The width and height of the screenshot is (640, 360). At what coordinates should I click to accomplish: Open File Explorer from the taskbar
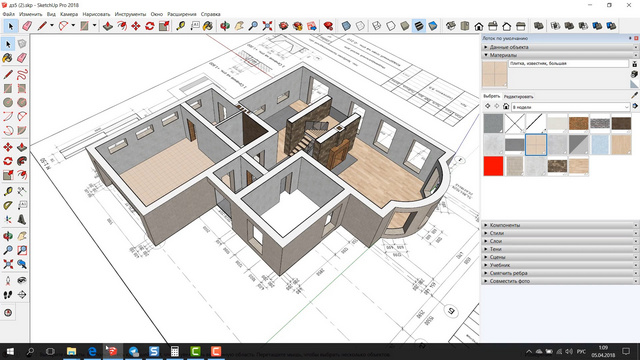(71, 351)
